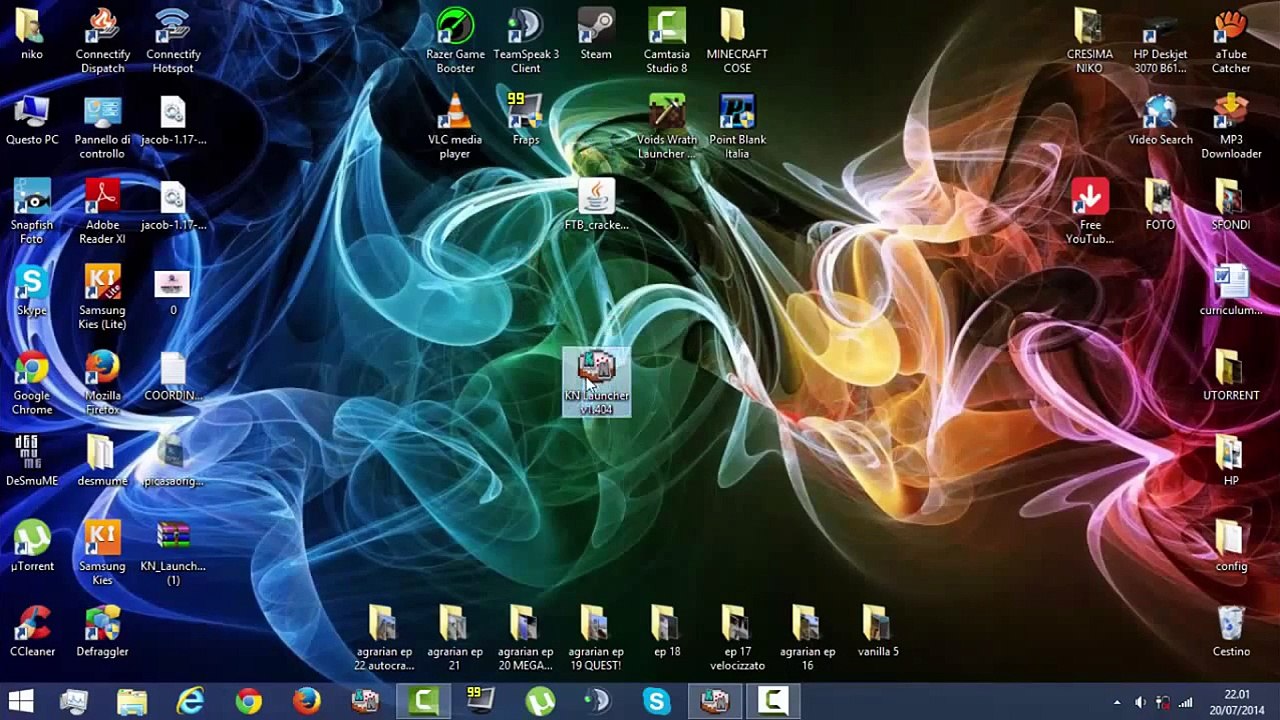
Task: Select the Mozilla Firefox desktop shortcut
Action: coord(102,382)
